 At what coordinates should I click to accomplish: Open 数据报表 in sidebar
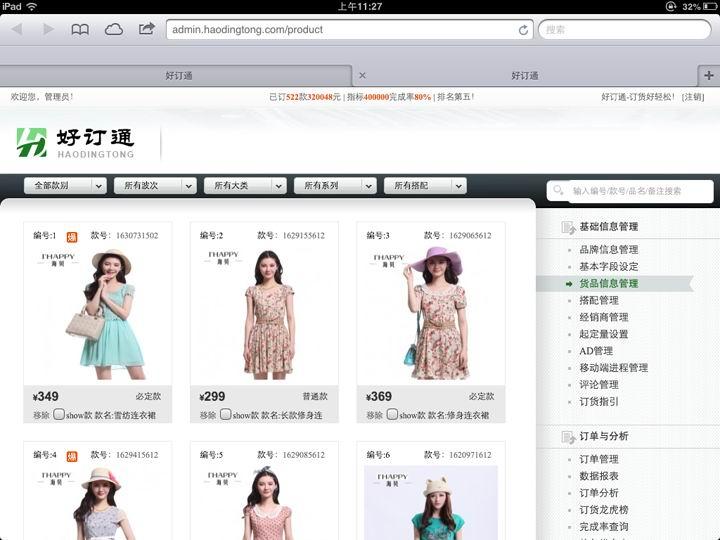coord(599,476)
